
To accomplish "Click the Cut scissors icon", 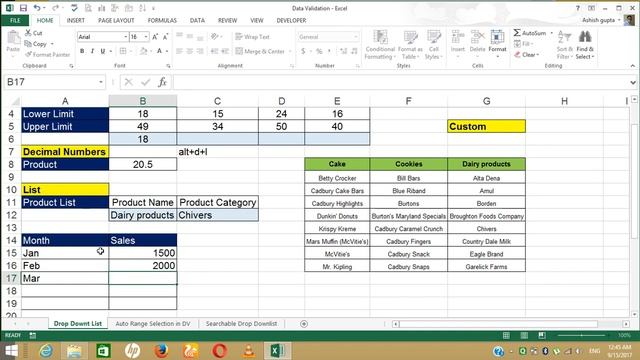I will (x=28, y=33).
